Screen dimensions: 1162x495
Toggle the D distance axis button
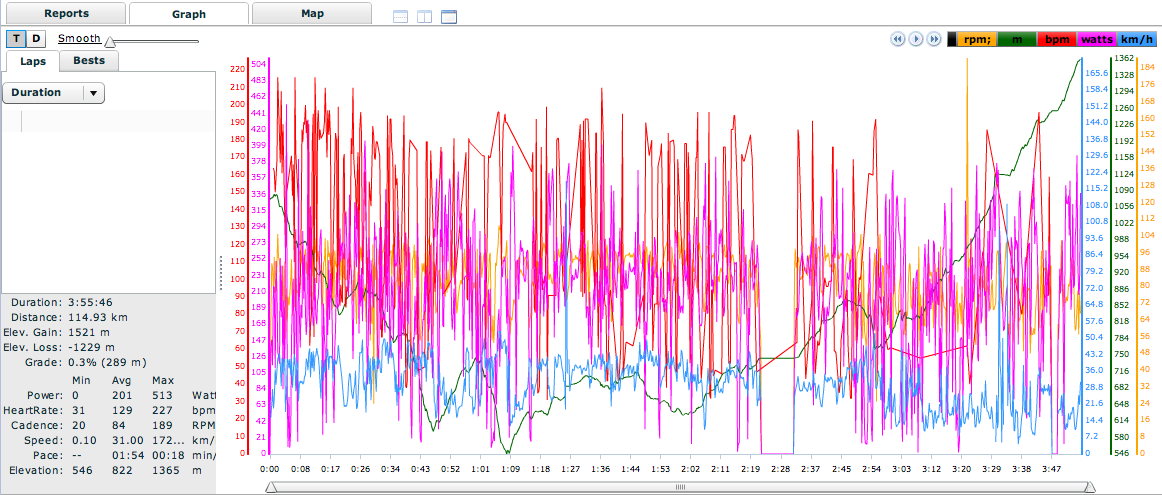pyautogui.click(x=36, y=39)
